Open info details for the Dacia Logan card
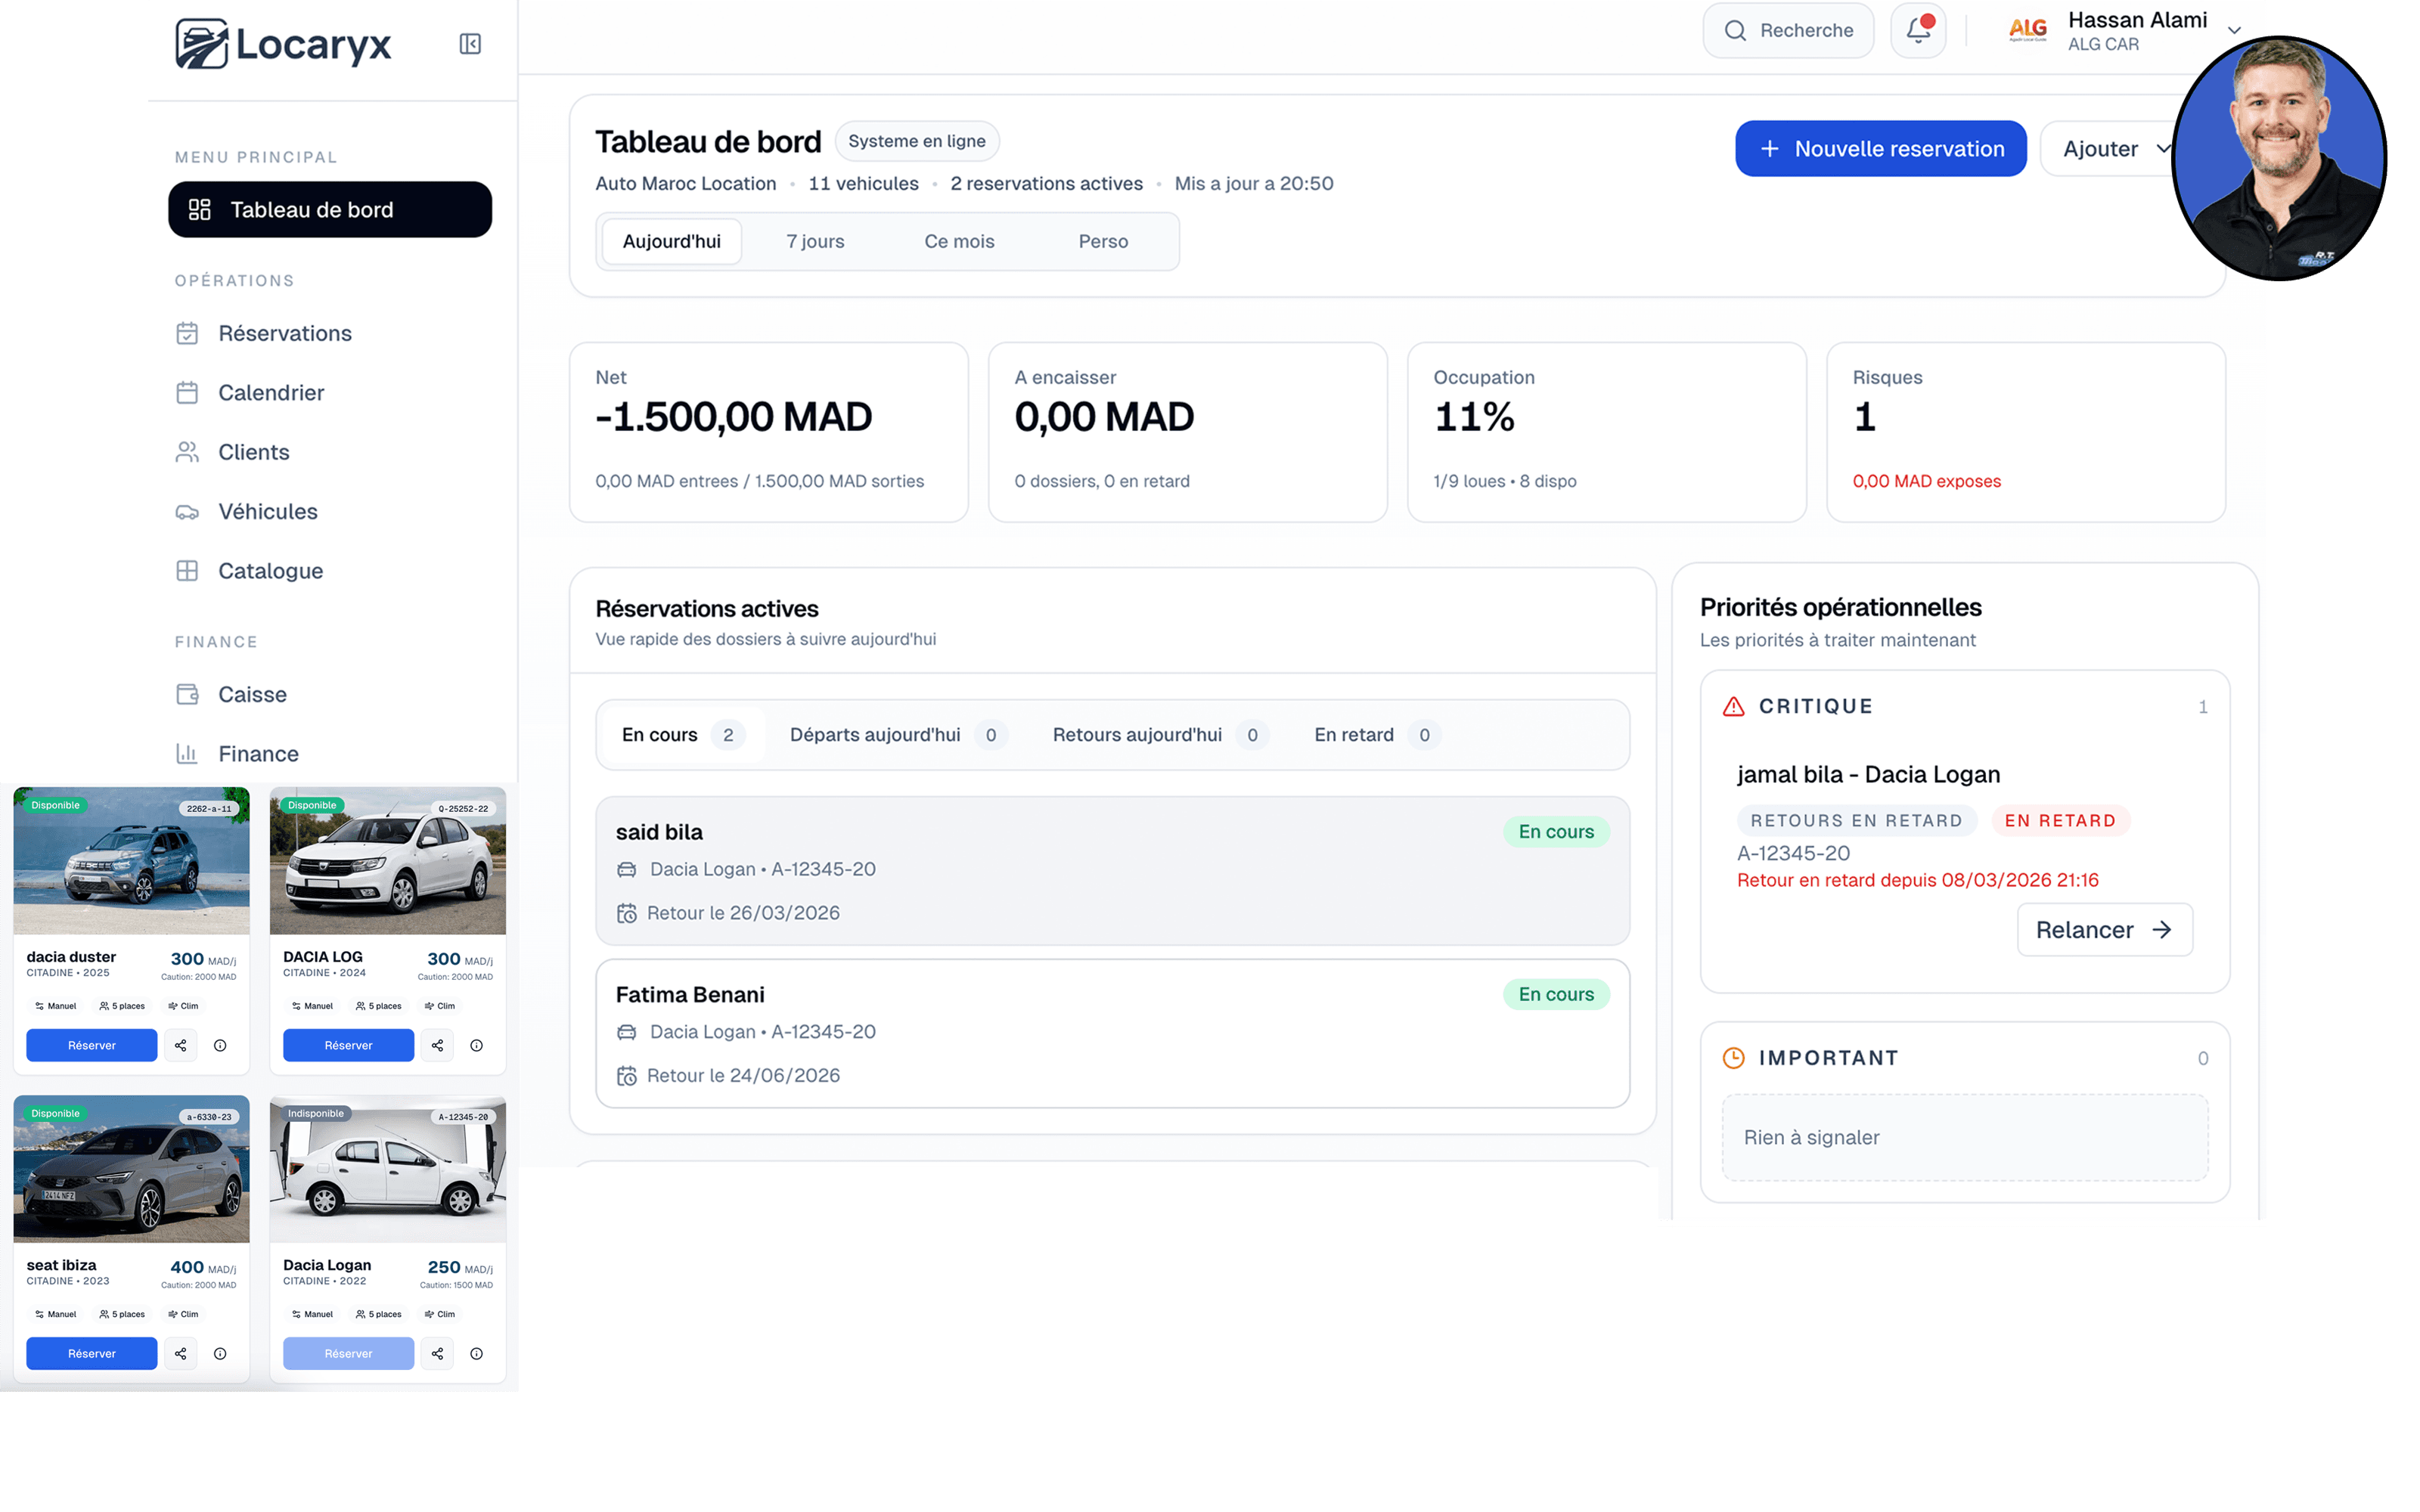The image size is (2420, 1512). click(x=478, y=1353)
